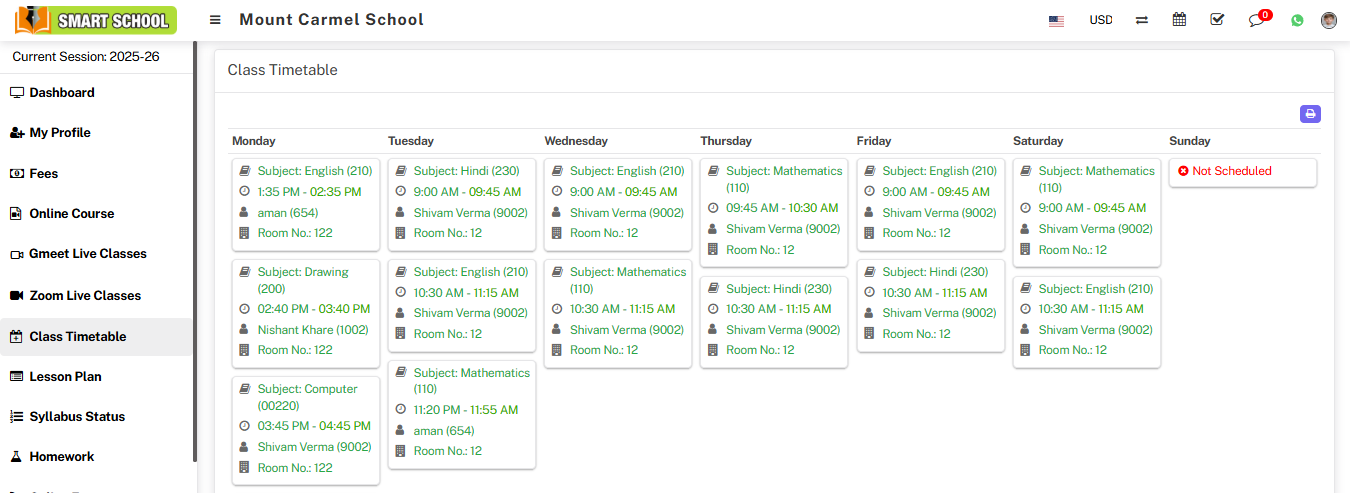Select Thursday's Subject: Hindi (230)
The width and height of the screenshot is (1350, 493).
[x=779, y=288]
